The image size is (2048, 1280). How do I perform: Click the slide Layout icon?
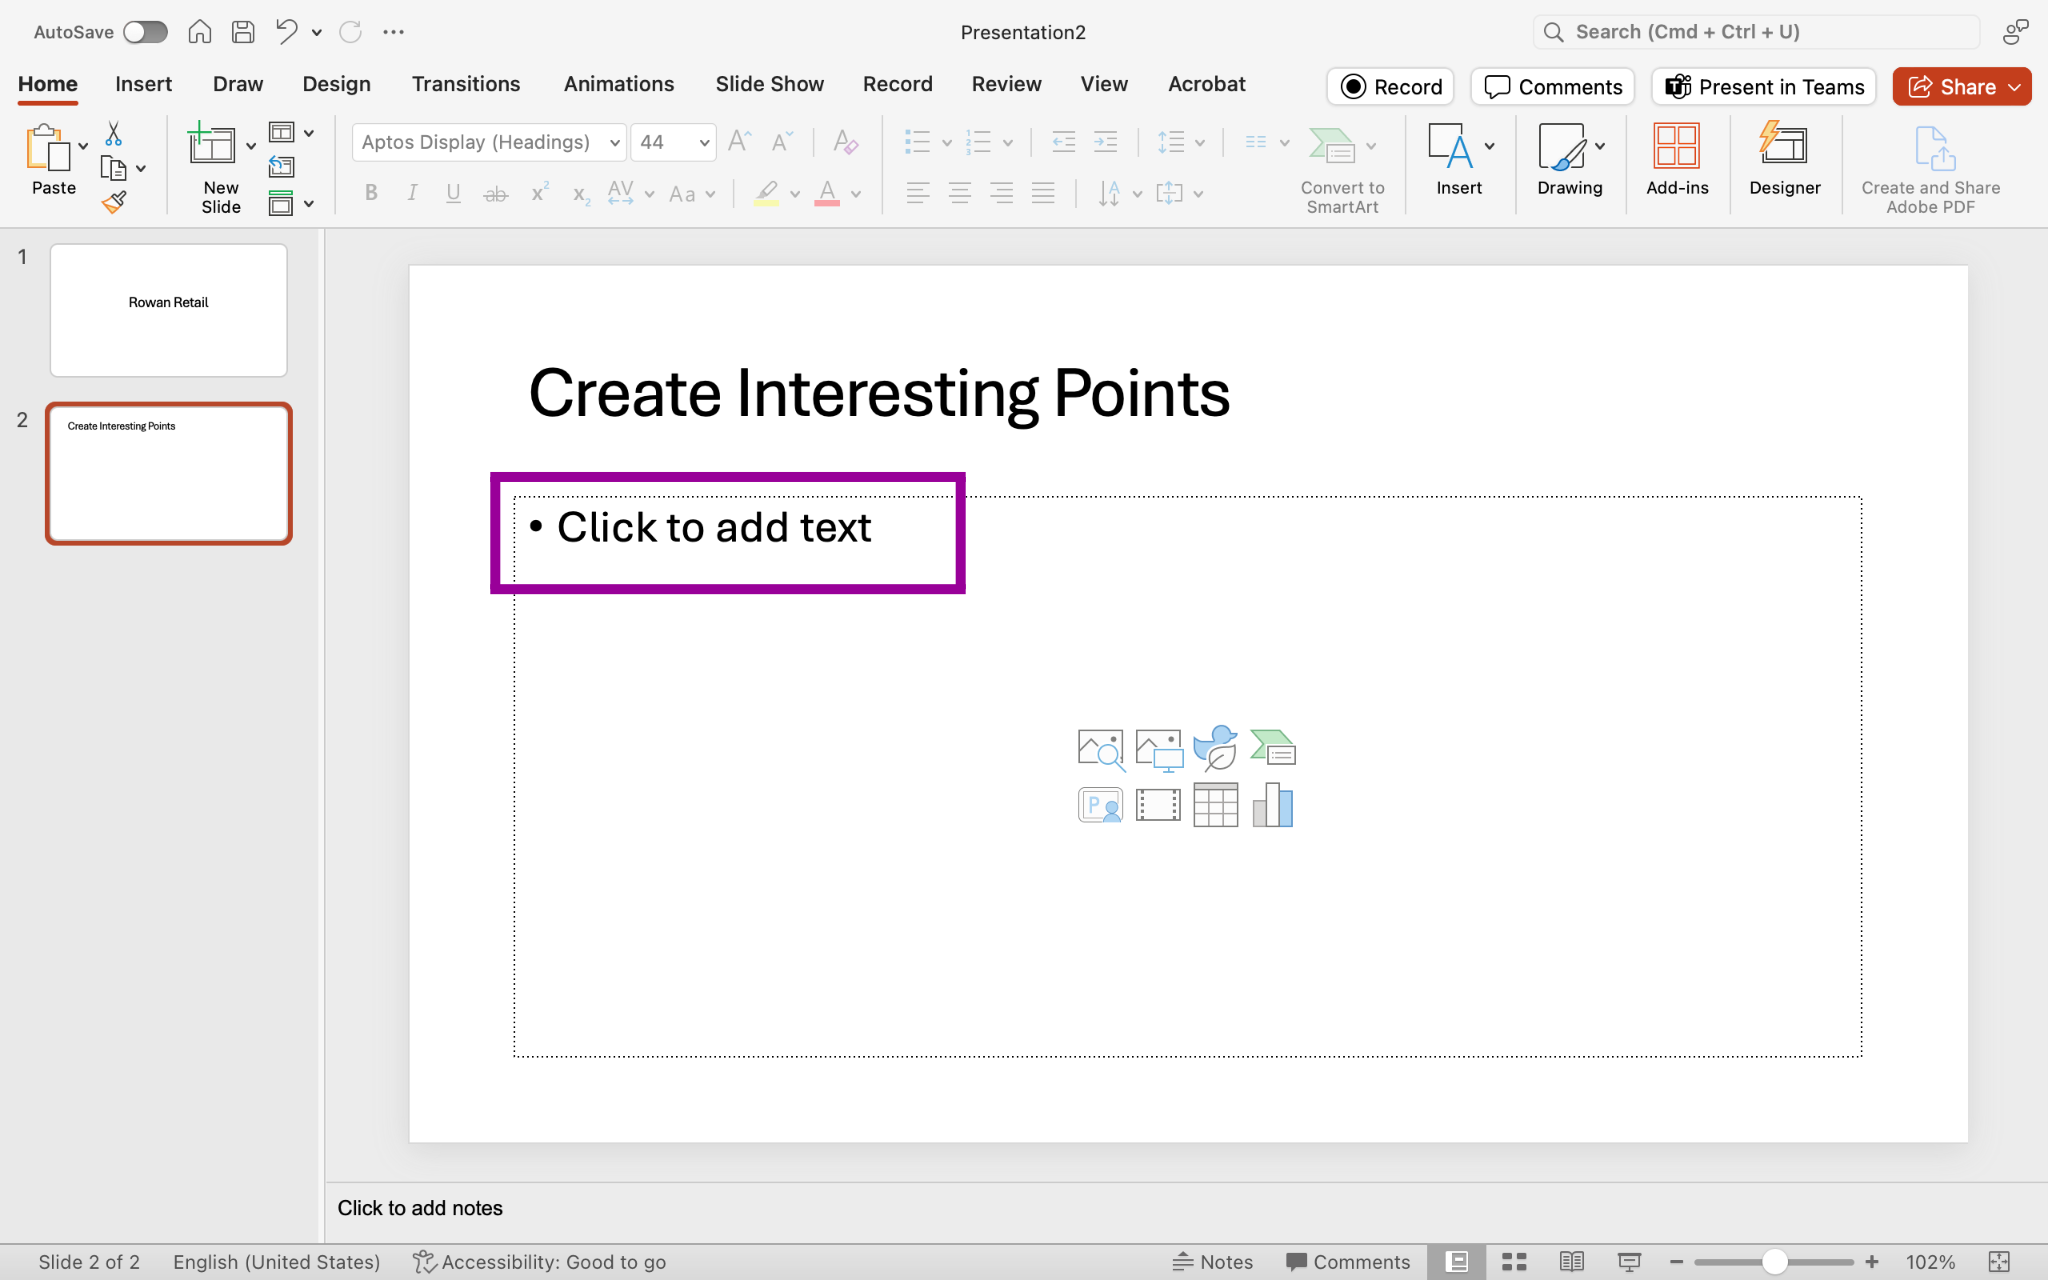(282, 132)
